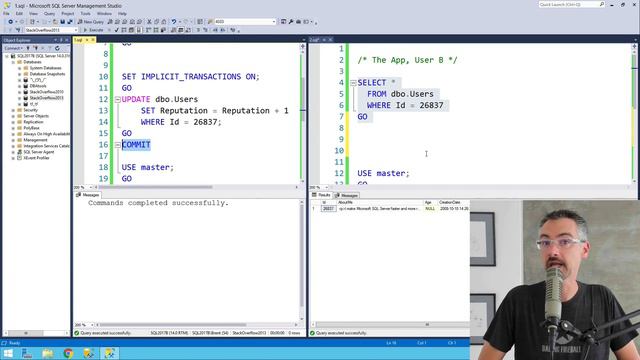Click the Cut scissors icon
The image size is (640, 360).
point(149,22)
